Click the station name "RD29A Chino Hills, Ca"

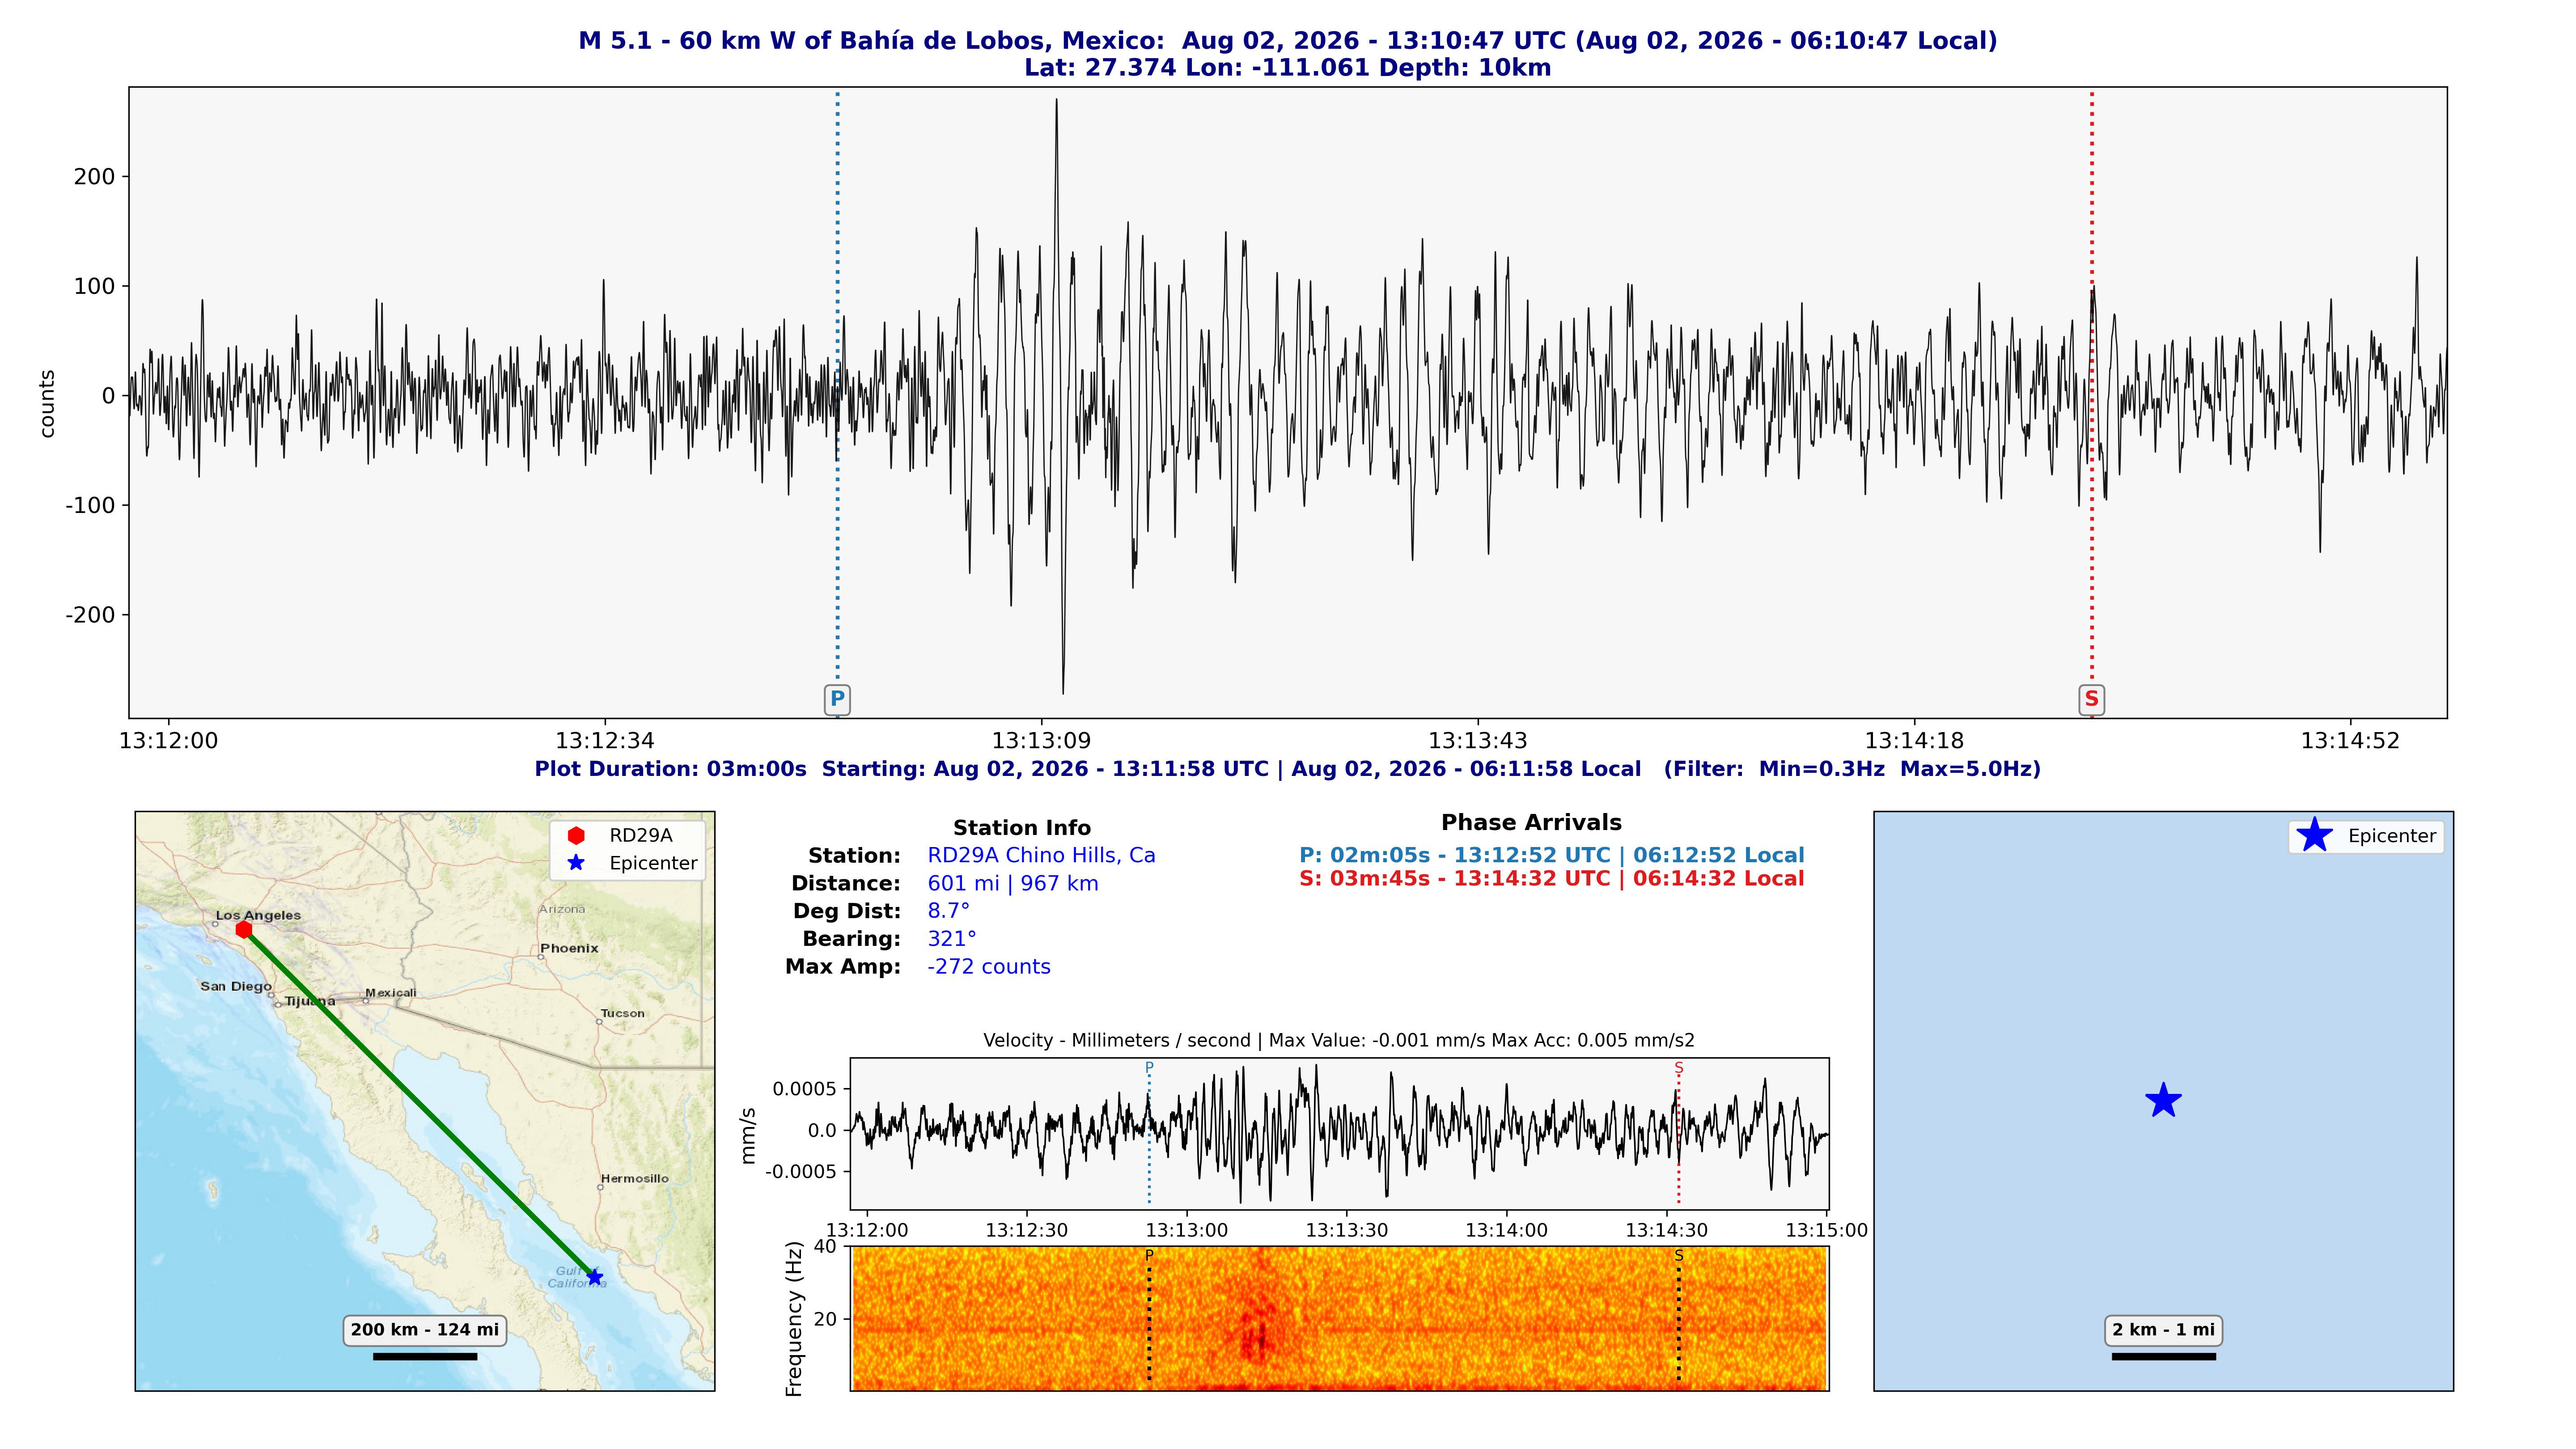[1041, 856]
